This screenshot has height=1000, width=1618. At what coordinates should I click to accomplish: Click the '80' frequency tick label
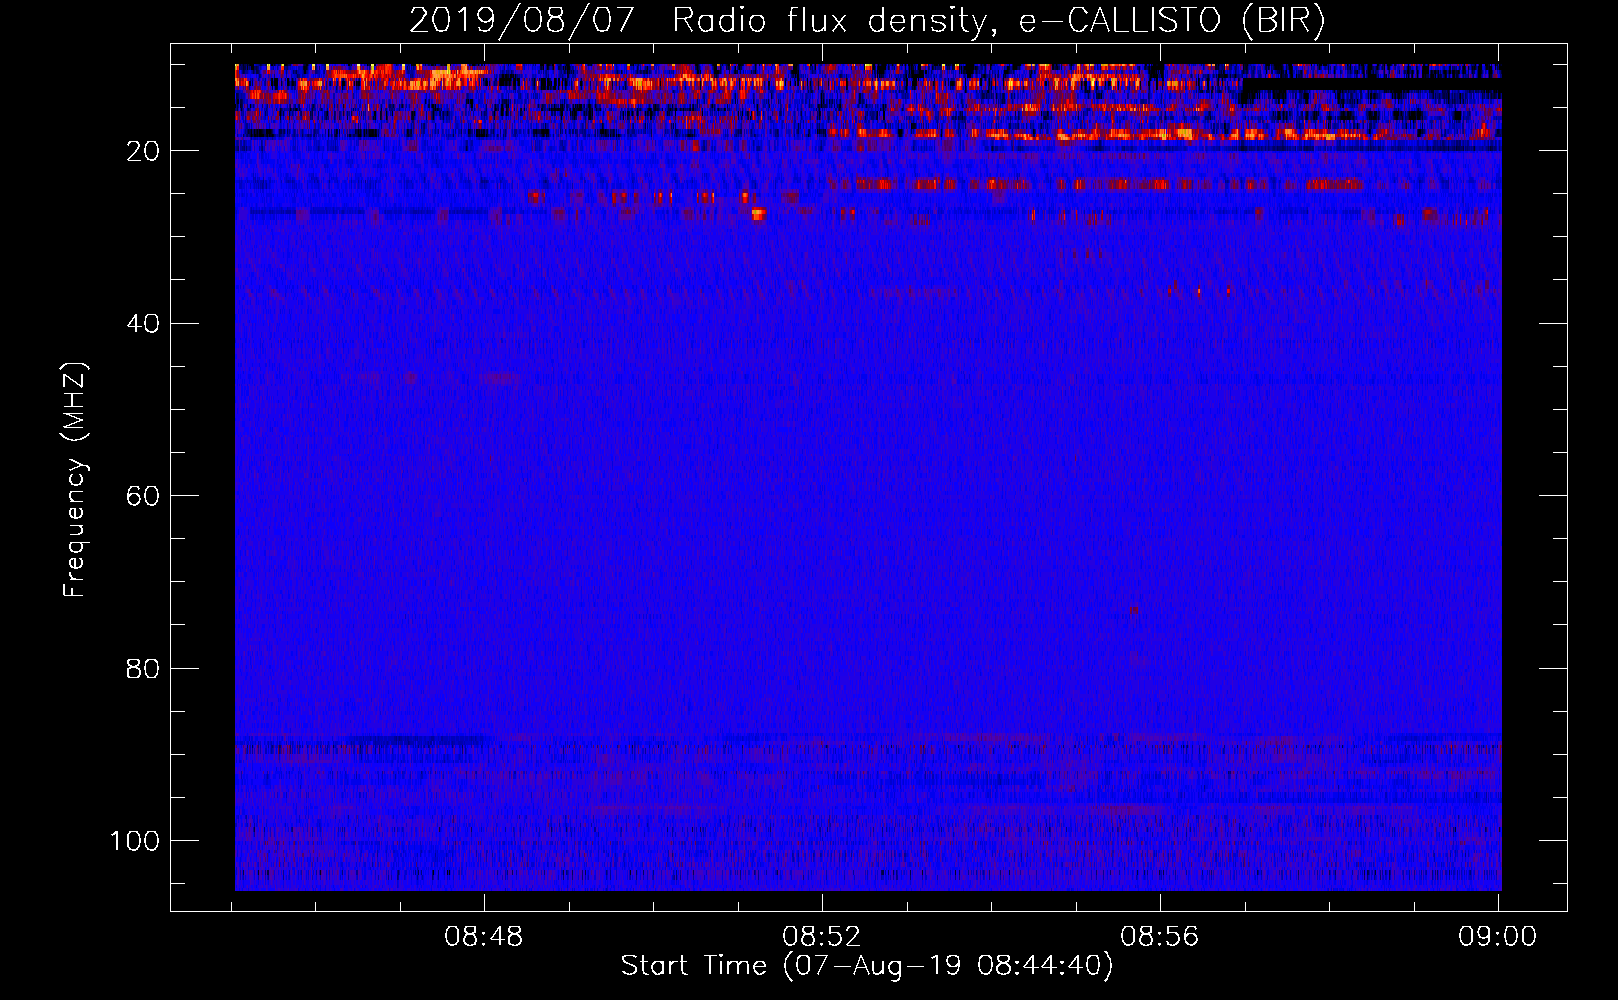point(144,668)
